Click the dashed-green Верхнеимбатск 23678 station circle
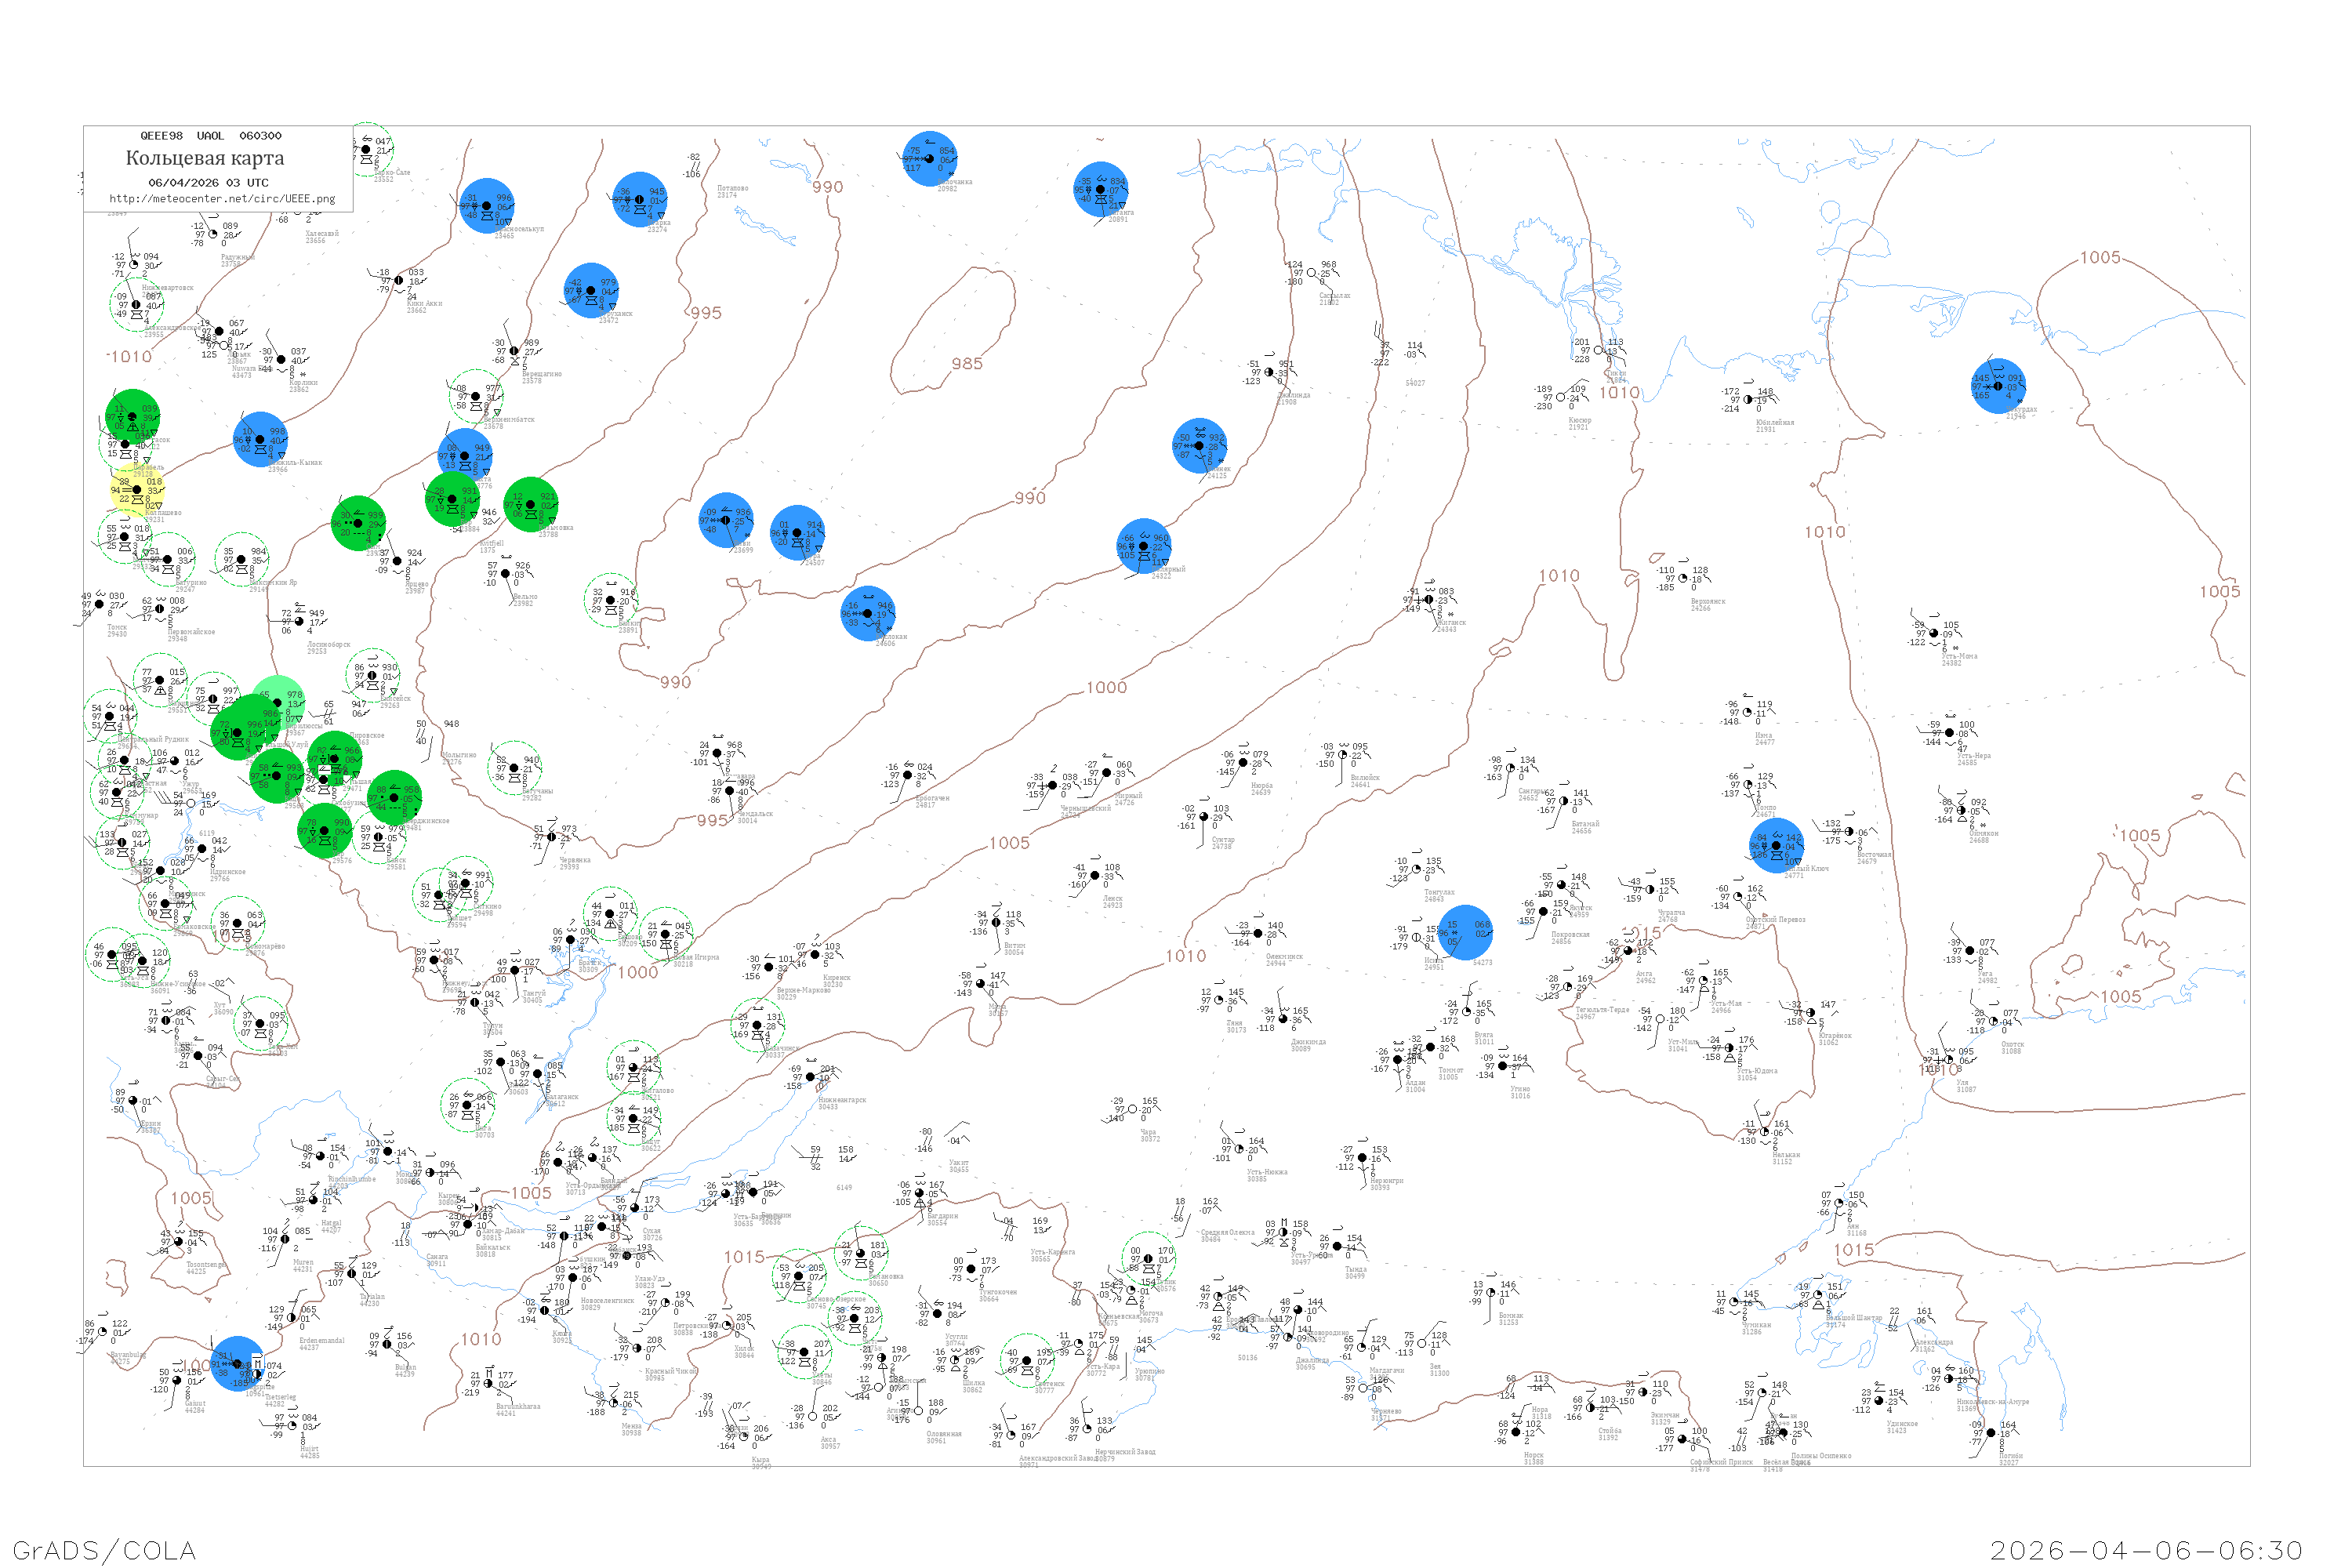 [x=475, y=396]
